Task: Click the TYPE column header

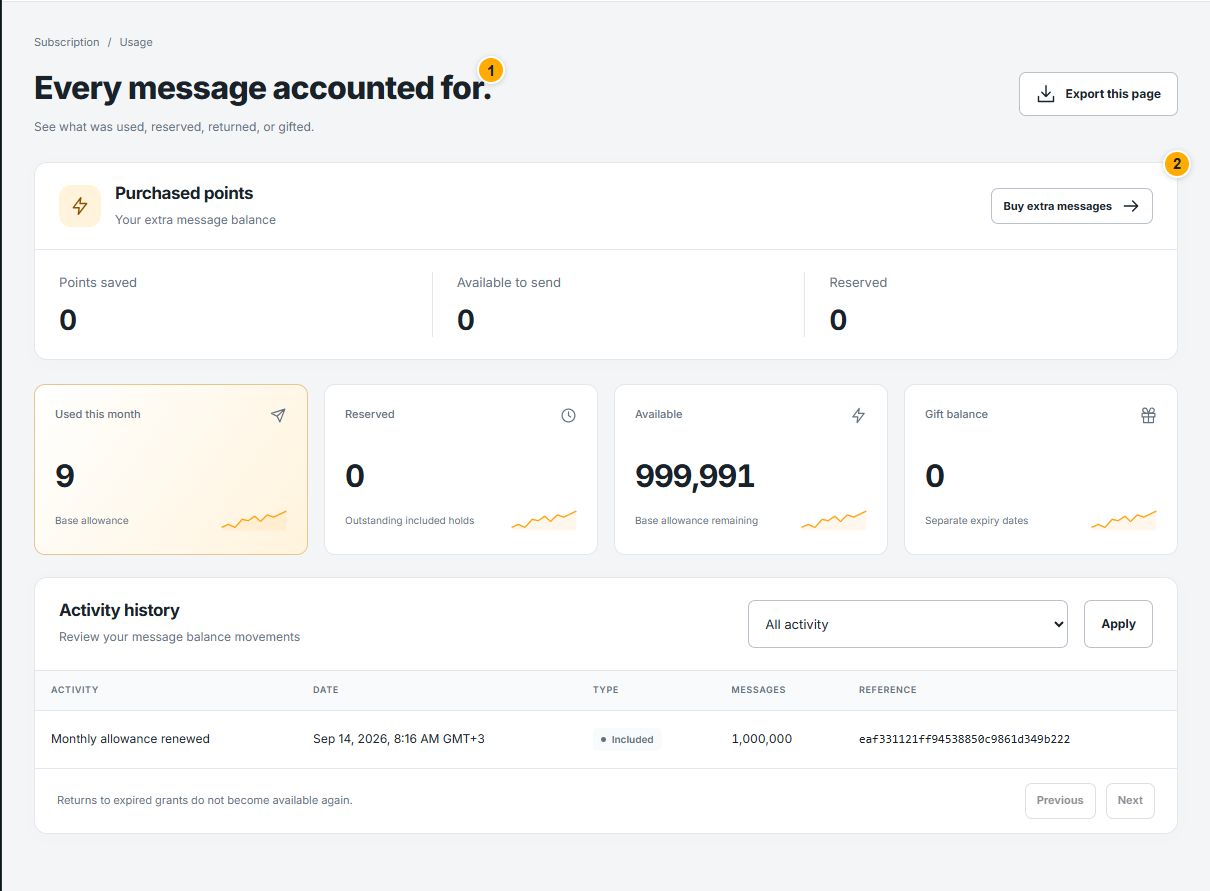Action: pyautogui.click(x=606, y=690)
